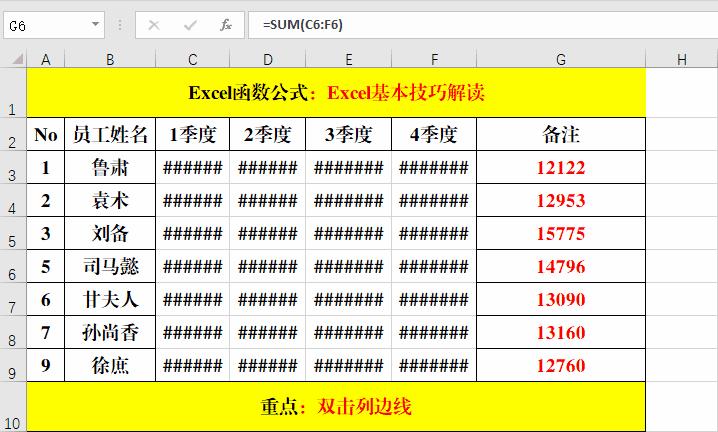Screen dimensions: 718x432
Task: Expand the Name Box dropdown arrow
Action: [95, 24]
